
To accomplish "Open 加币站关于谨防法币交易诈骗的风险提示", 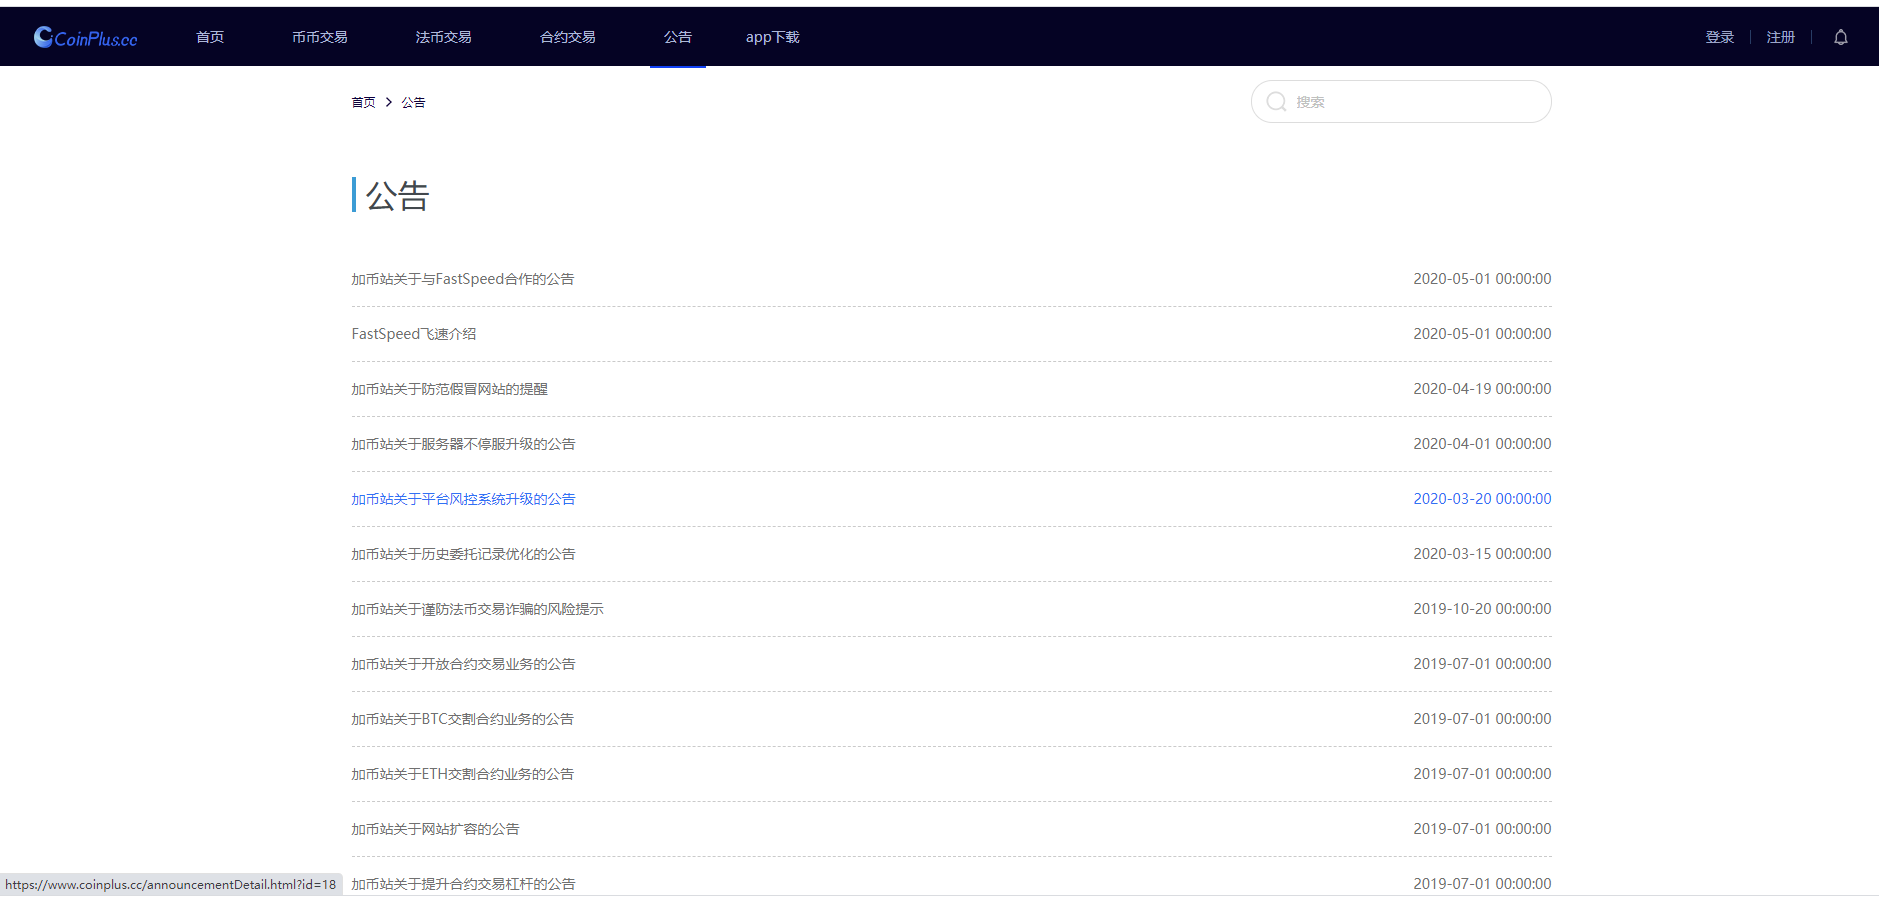I will (x=478, y=609).
